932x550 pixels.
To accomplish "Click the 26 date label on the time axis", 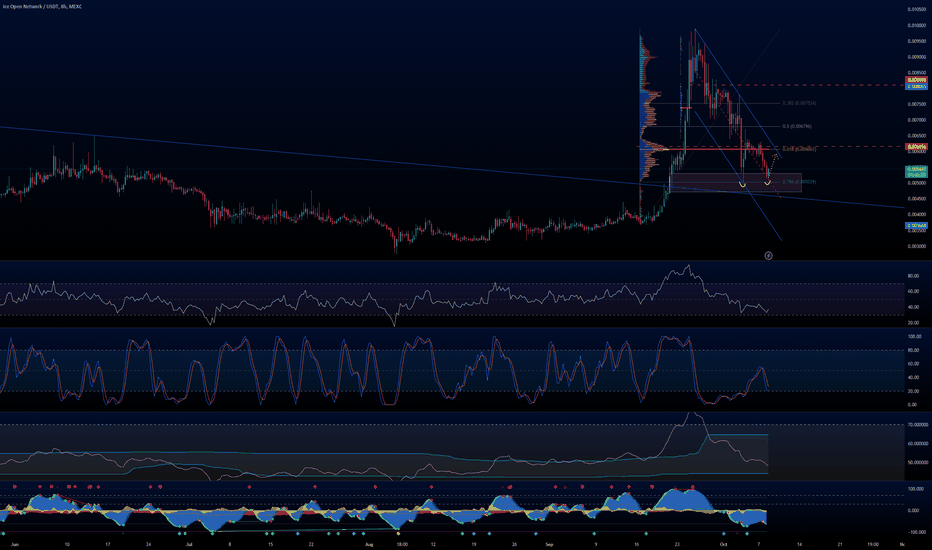I will click(514, 544).
